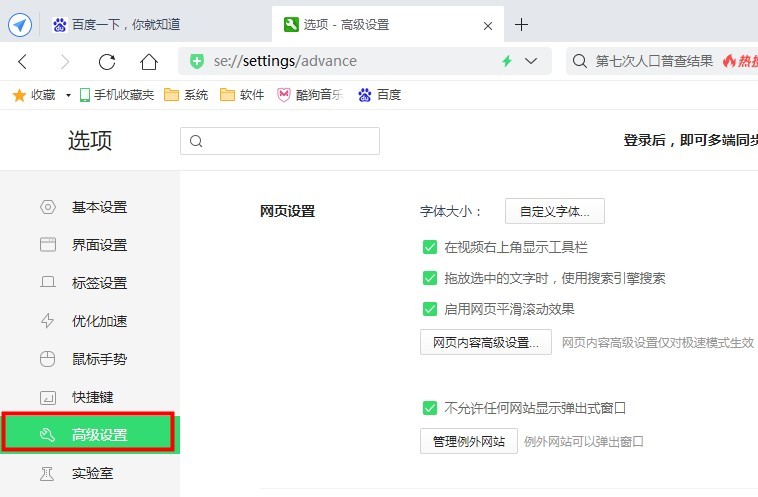
Task: Click the 例外网站可以弹出窗口 hint text
Action: [x=583, y=441]
